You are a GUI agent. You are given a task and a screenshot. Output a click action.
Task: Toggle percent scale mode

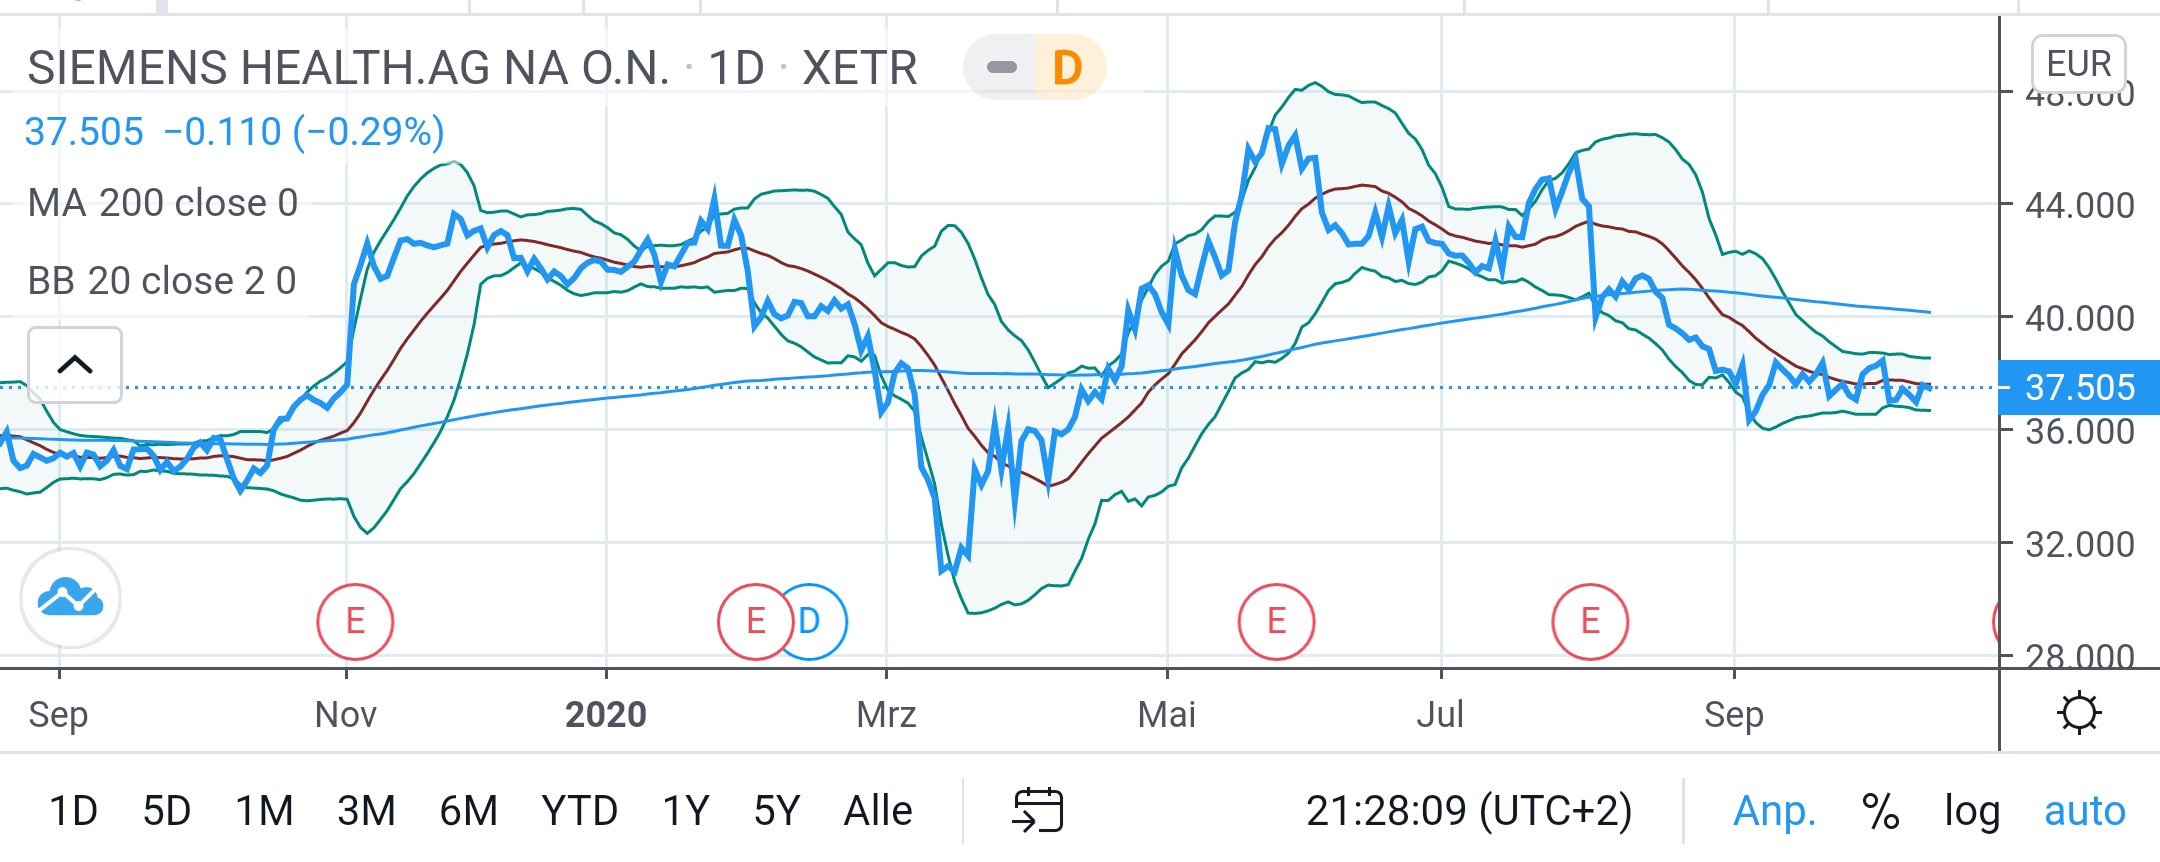(x=1880, y=811)
